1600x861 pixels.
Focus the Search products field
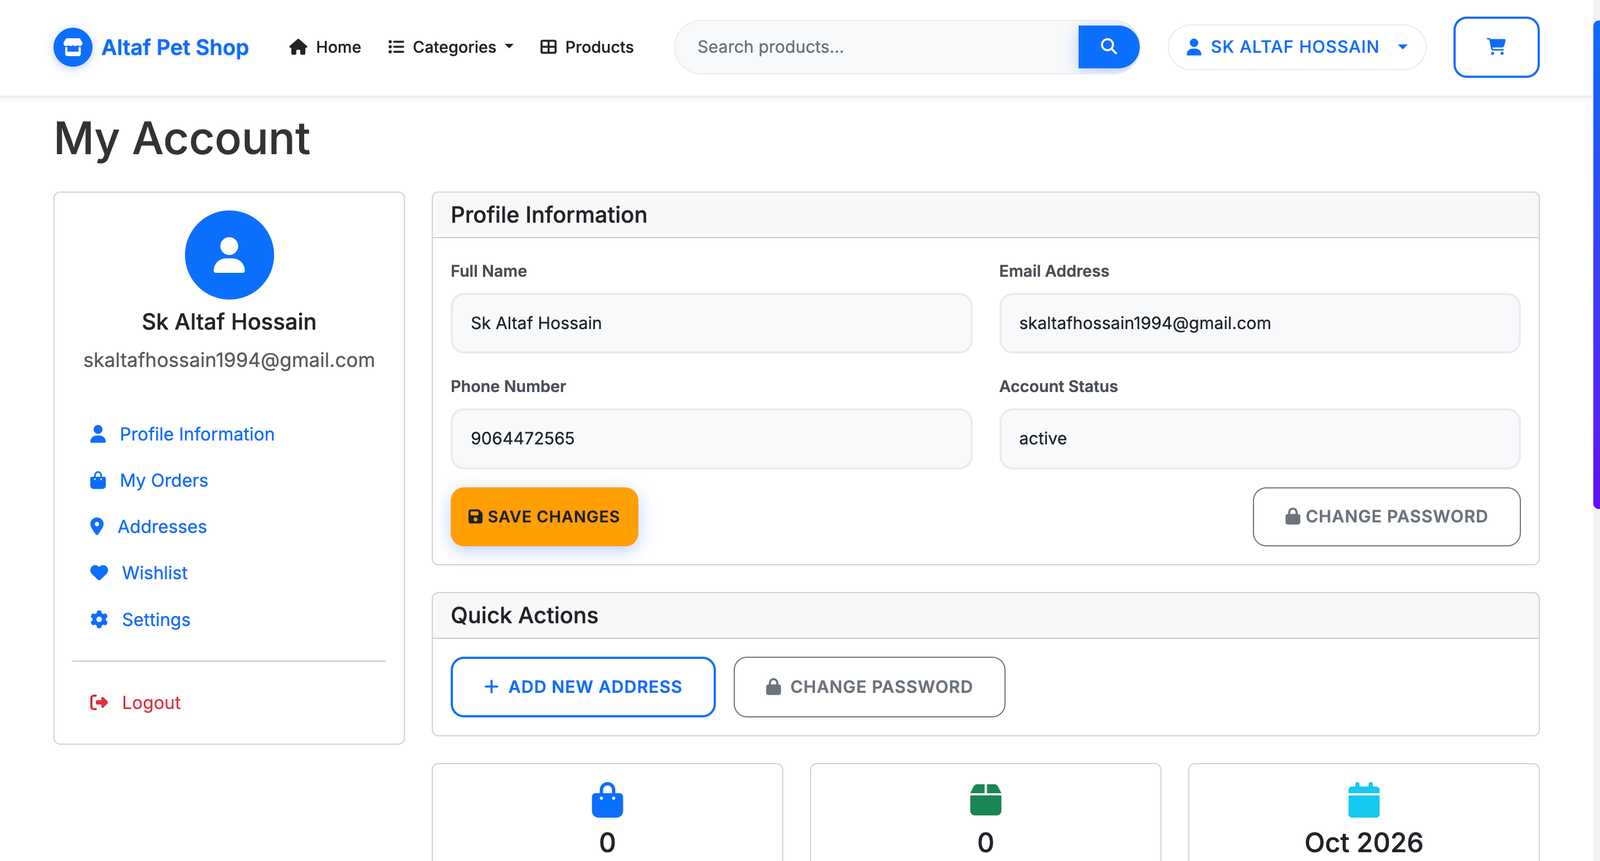coord(877,47)
